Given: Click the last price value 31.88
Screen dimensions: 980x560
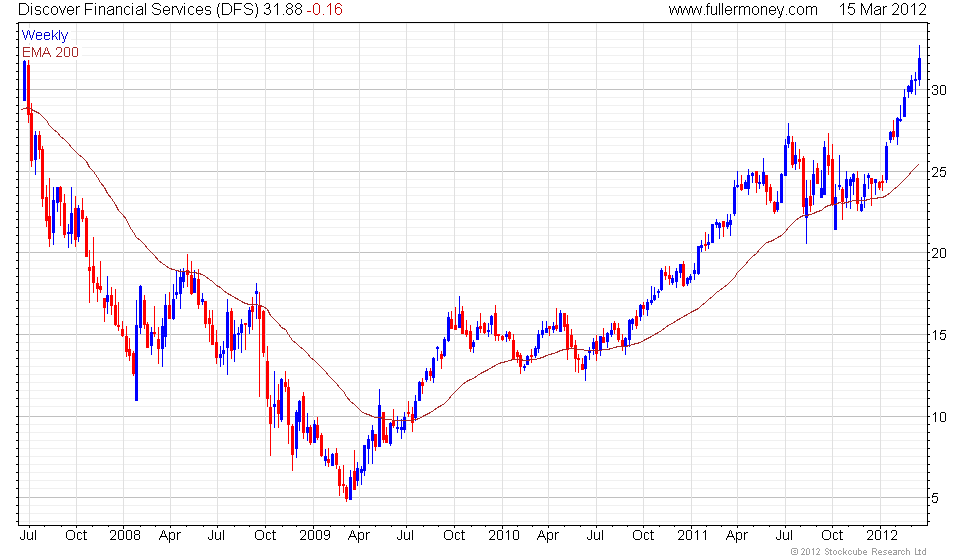Looking at the screenshot, I should 282,9.
